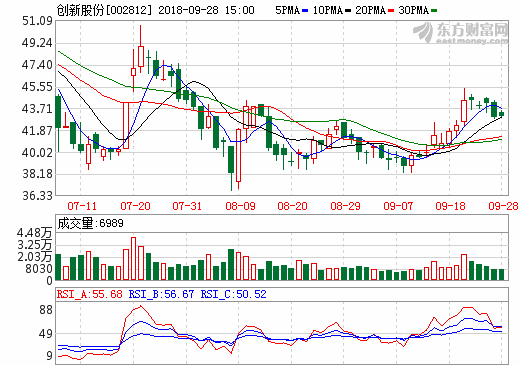Click the 41.87 price axis label
This screenshot has width=520, height=365.
(x=37, y=131)
